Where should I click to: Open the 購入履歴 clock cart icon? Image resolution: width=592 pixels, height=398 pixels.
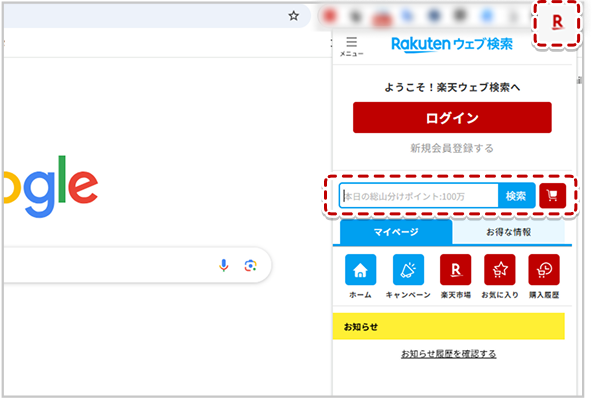(544, 270)
